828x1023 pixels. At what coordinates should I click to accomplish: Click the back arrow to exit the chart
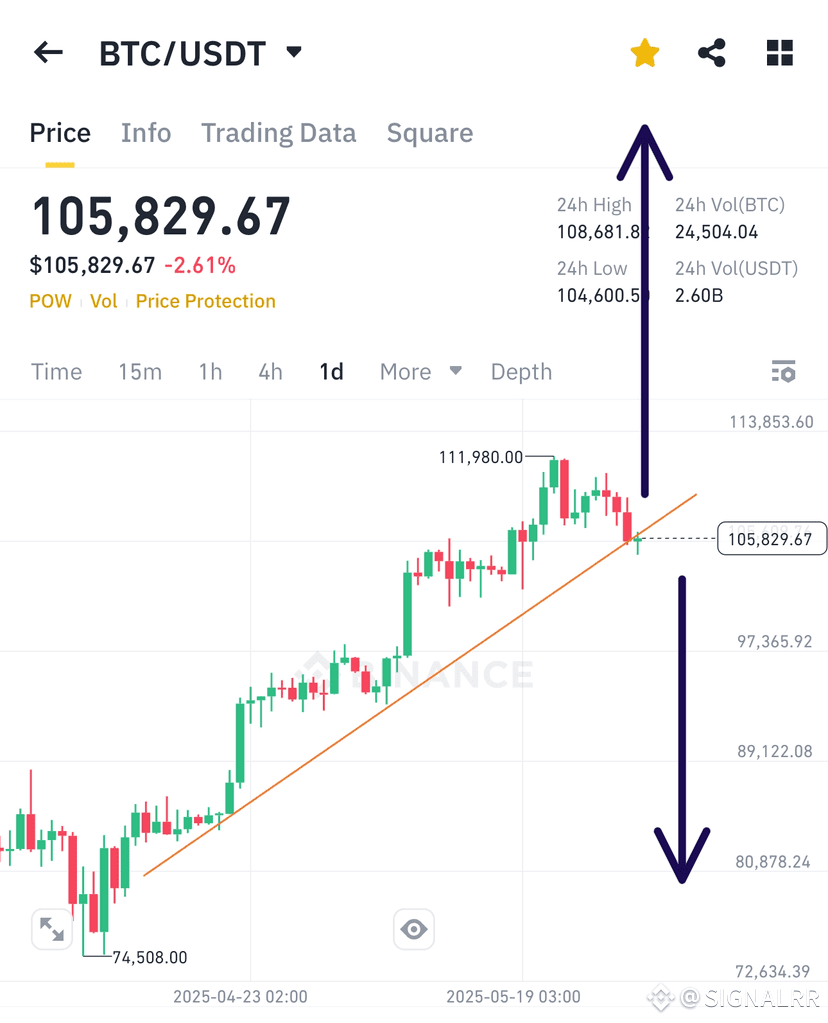pos(47,52)
